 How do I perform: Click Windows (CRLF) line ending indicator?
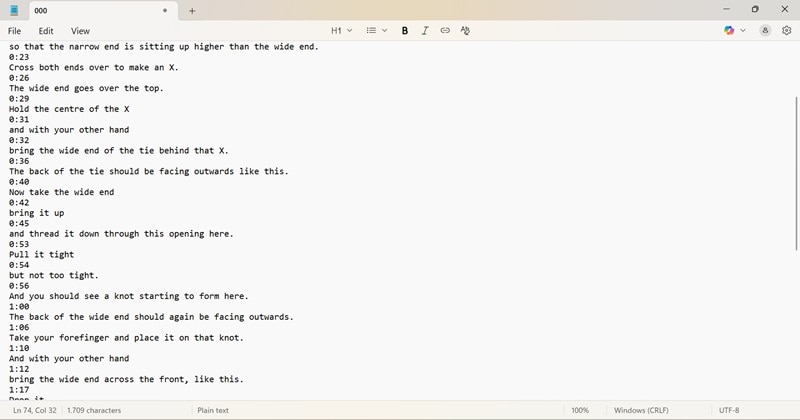coord(641,410)
